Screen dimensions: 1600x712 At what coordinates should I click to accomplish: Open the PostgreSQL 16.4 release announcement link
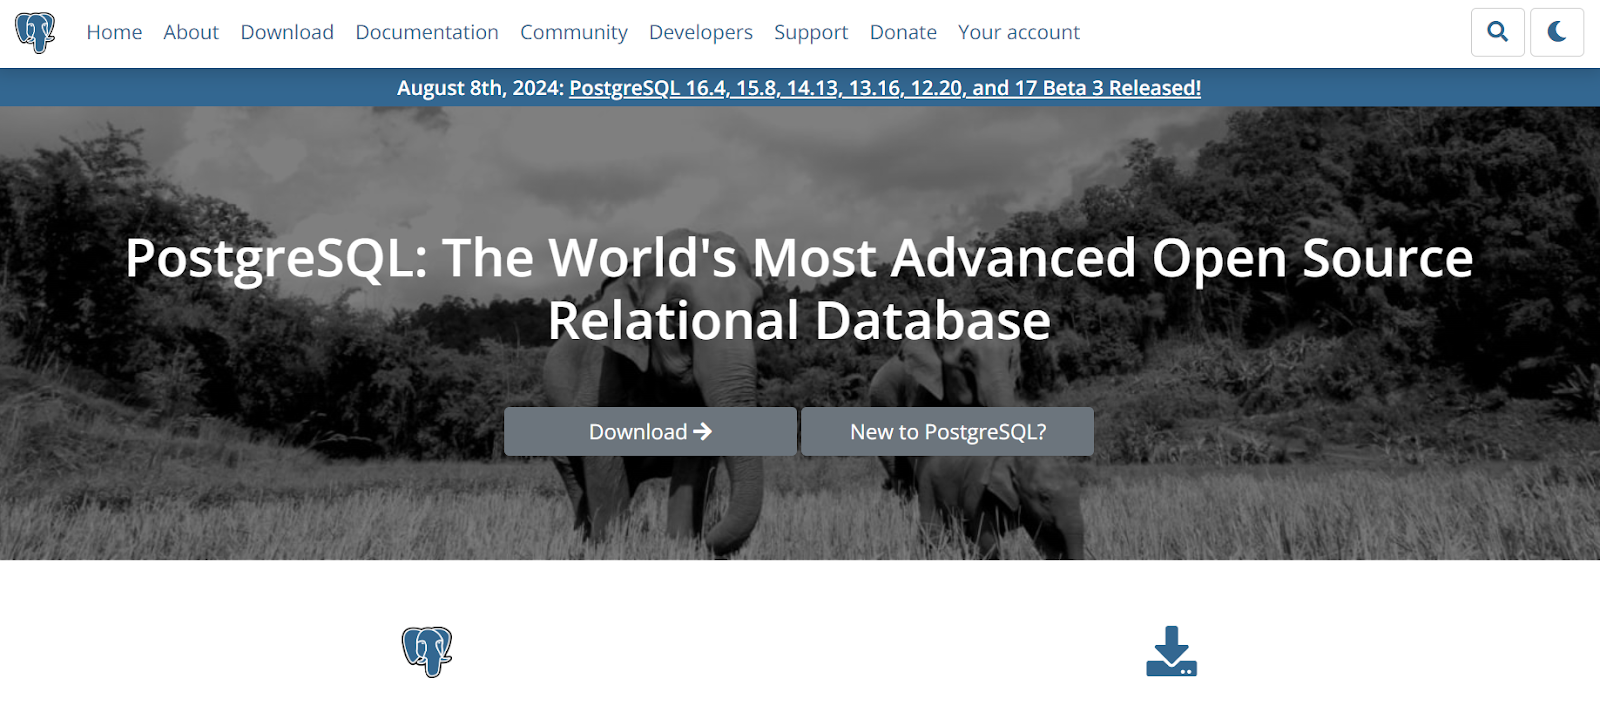click(885, 88)
